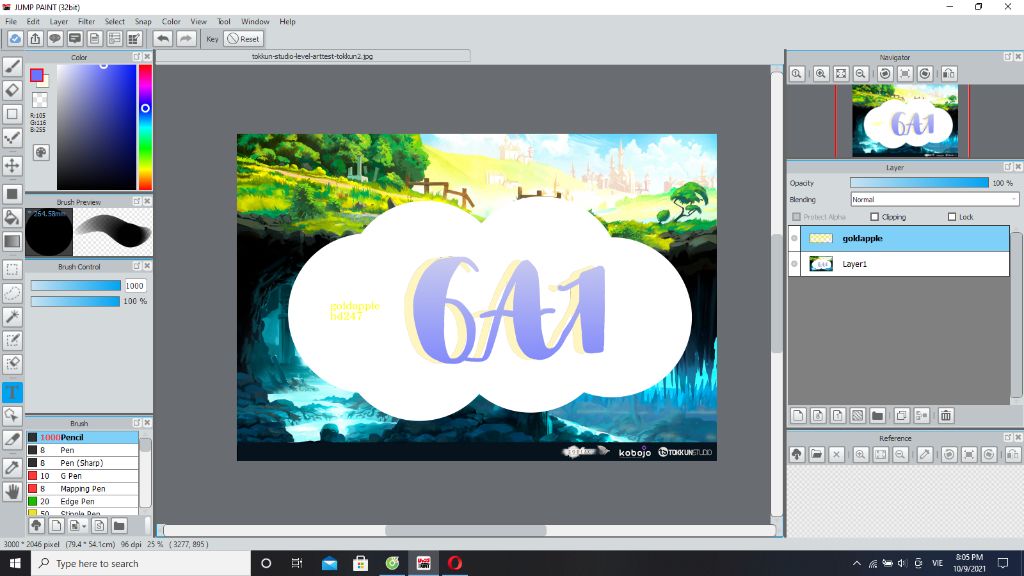Undock the Reference panel
This screenshot has height=576, width=1024.
[x=1008, y=438]
